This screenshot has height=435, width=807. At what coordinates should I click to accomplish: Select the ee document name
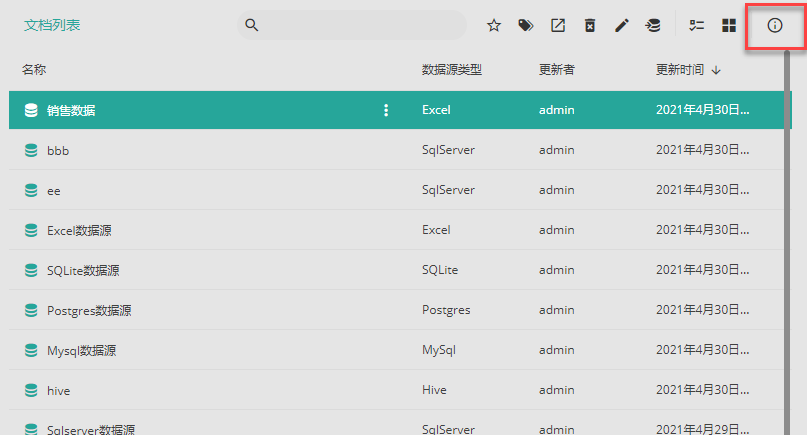click(54, 191)
